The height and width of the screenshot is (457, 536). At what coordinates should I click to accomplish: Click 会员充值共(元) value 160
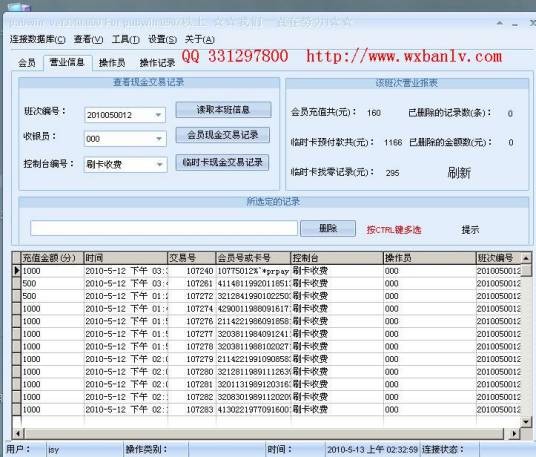point(374,113)
